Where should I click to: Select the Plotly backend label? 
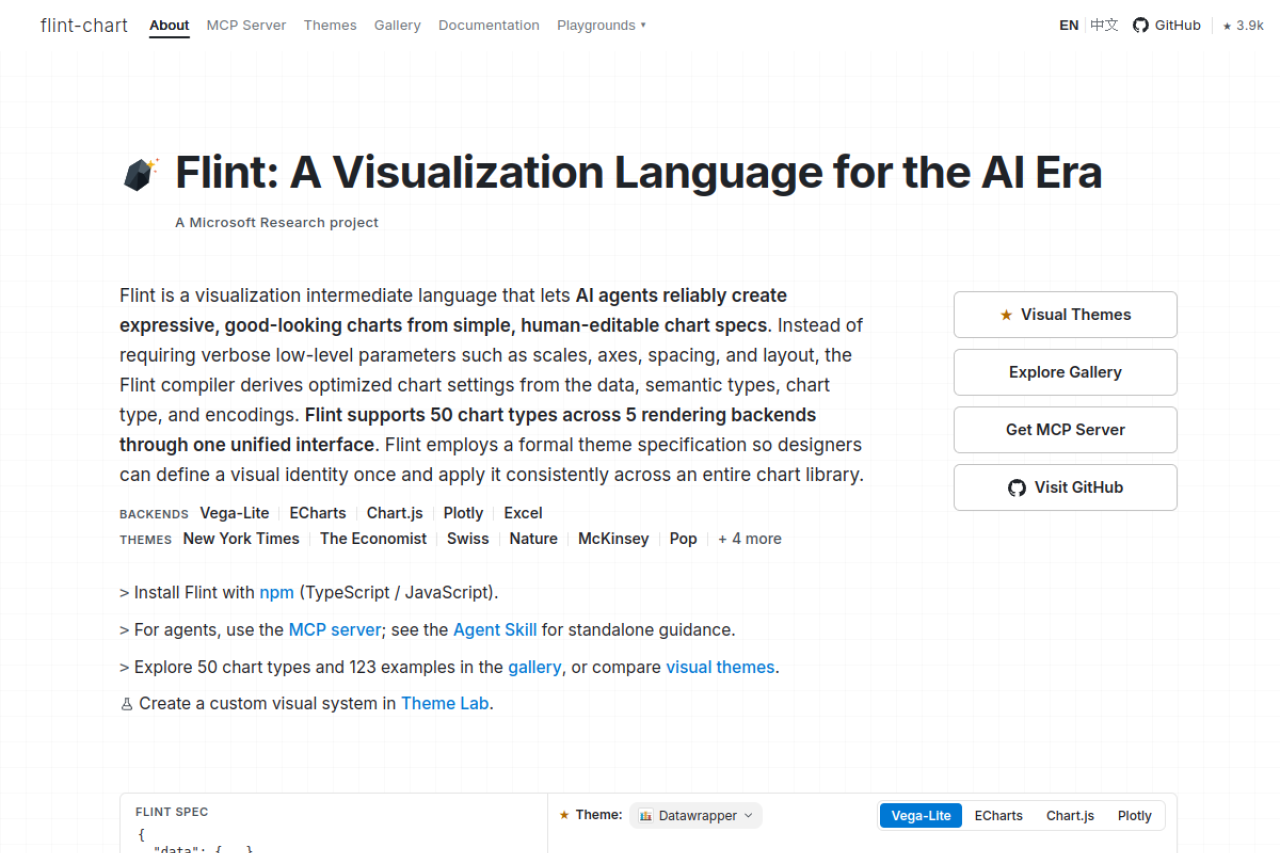click(x=463, y=513)
